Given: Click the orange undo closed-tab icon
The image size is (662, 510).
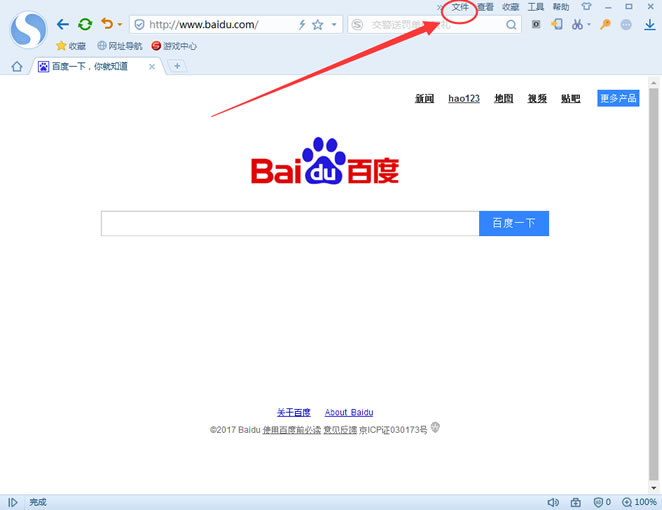Looking at the screenshot, I should [107, 24].
